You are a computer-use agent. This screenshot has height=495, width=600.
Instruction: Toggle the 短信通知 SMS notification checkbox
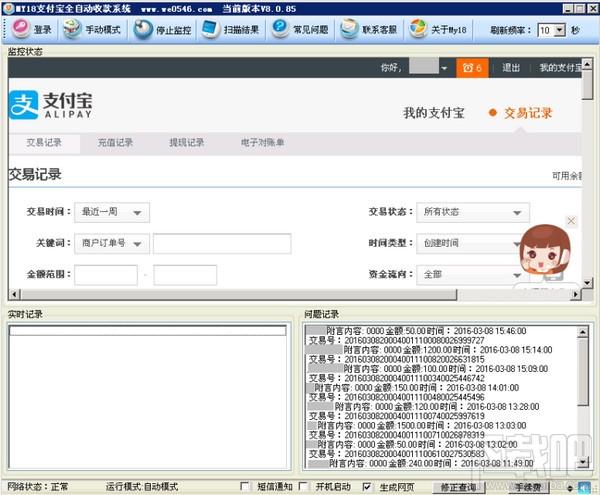click(x=244, y=486)
